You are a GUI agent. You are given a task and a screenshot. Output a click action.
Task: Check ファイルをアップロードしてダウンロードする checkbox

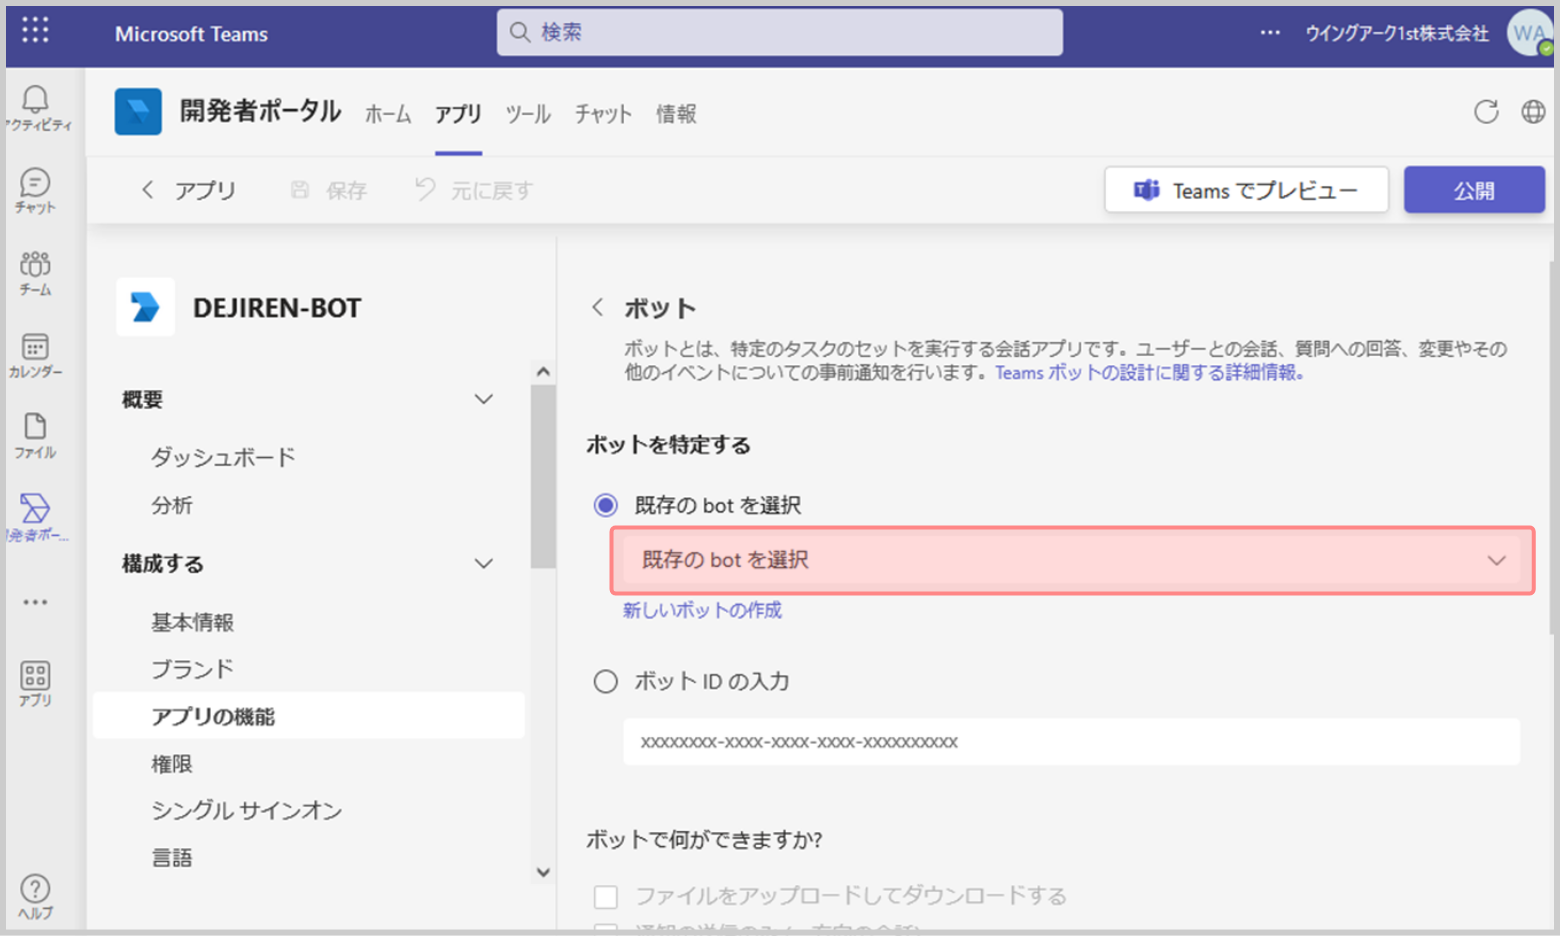pos(605,896)
